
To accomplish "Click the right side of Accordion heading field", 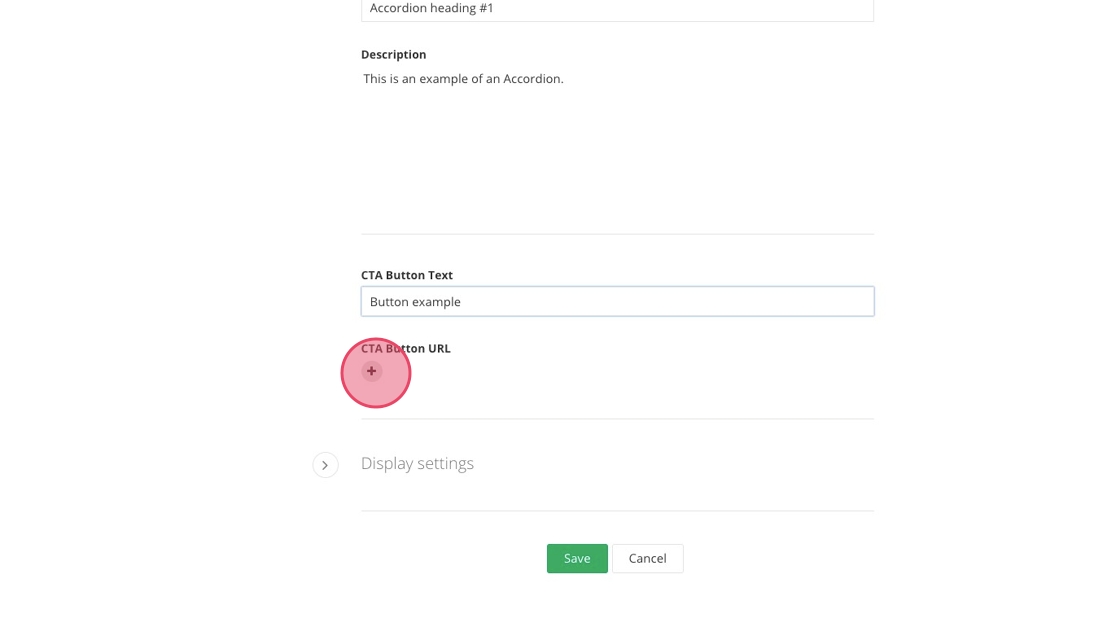I will click(x=850, y=9).
